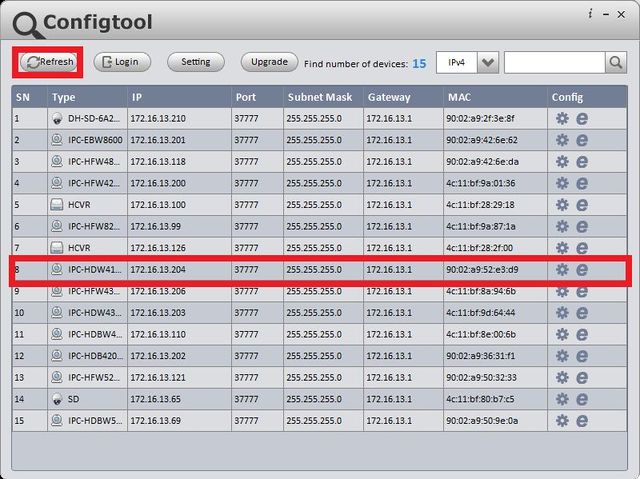Expand the IPv4 dropdown arrow

tap(488, 63)
